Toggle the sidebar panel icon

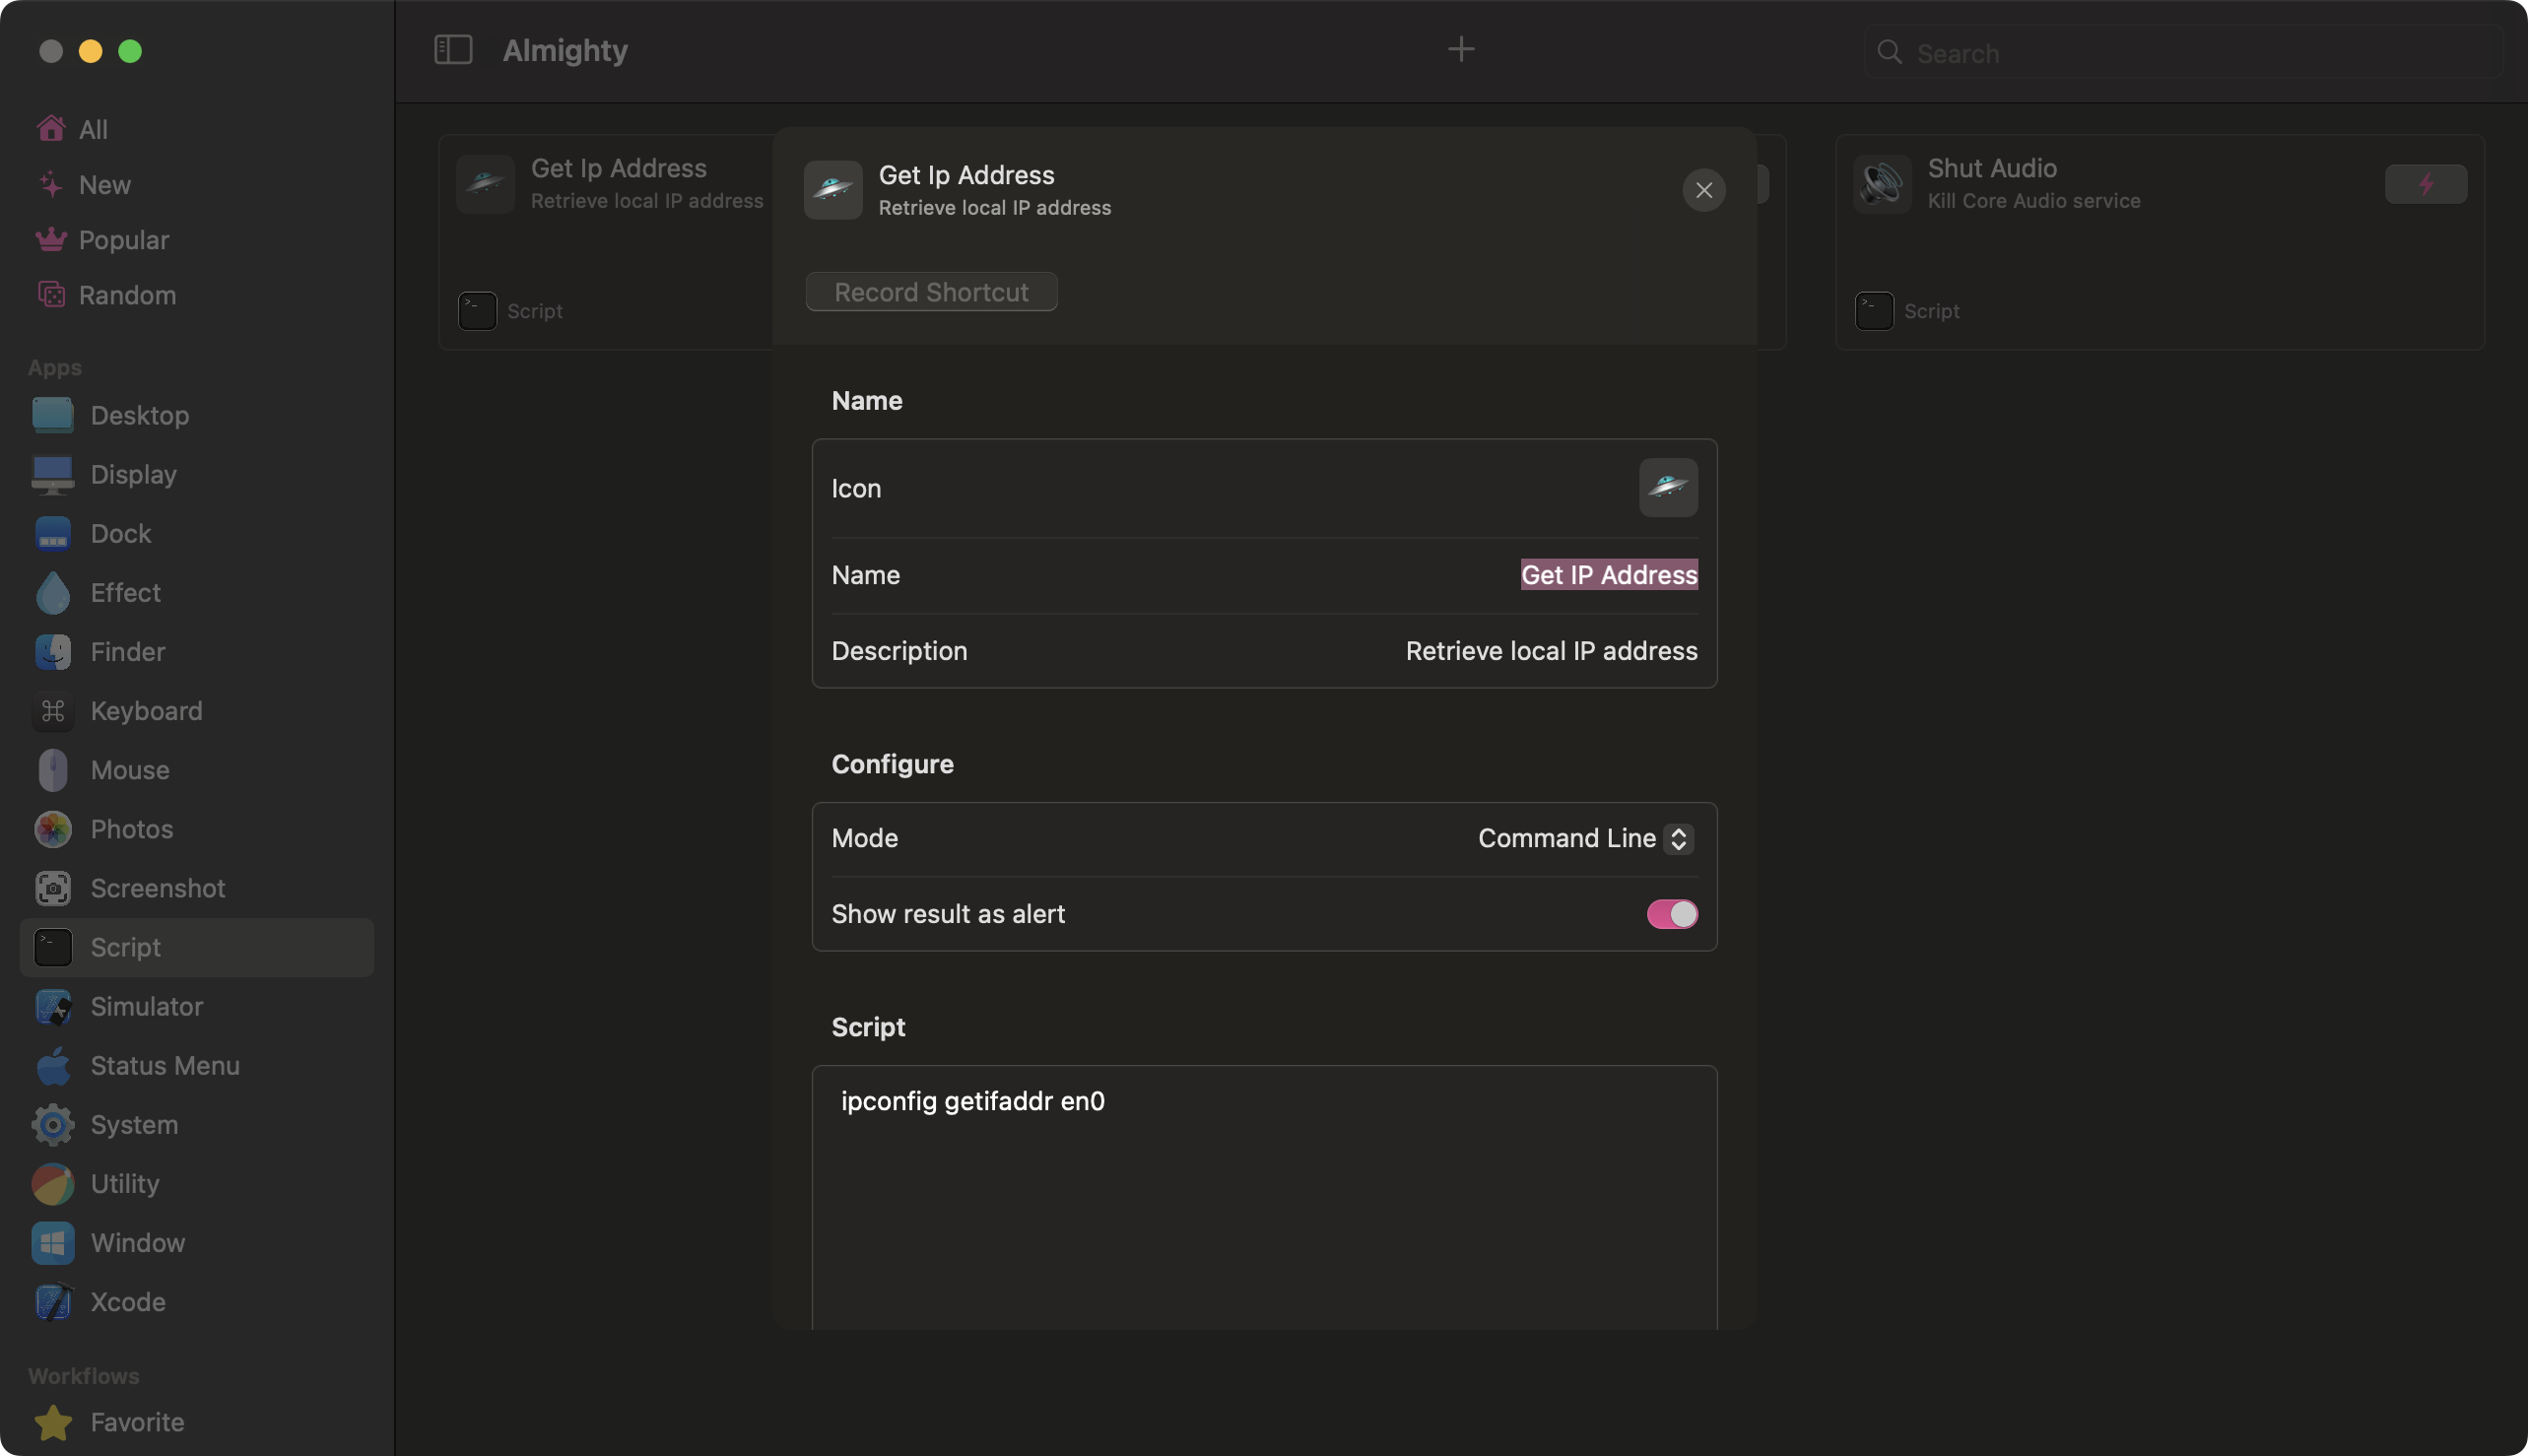(453, 50)
